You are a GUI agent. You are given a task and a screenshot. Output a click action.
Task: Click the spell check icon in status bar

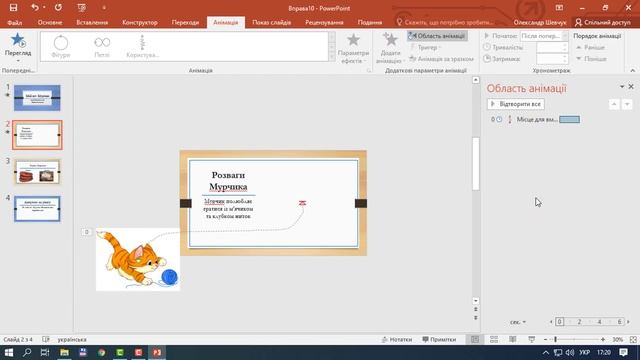[x=46, y=340]
